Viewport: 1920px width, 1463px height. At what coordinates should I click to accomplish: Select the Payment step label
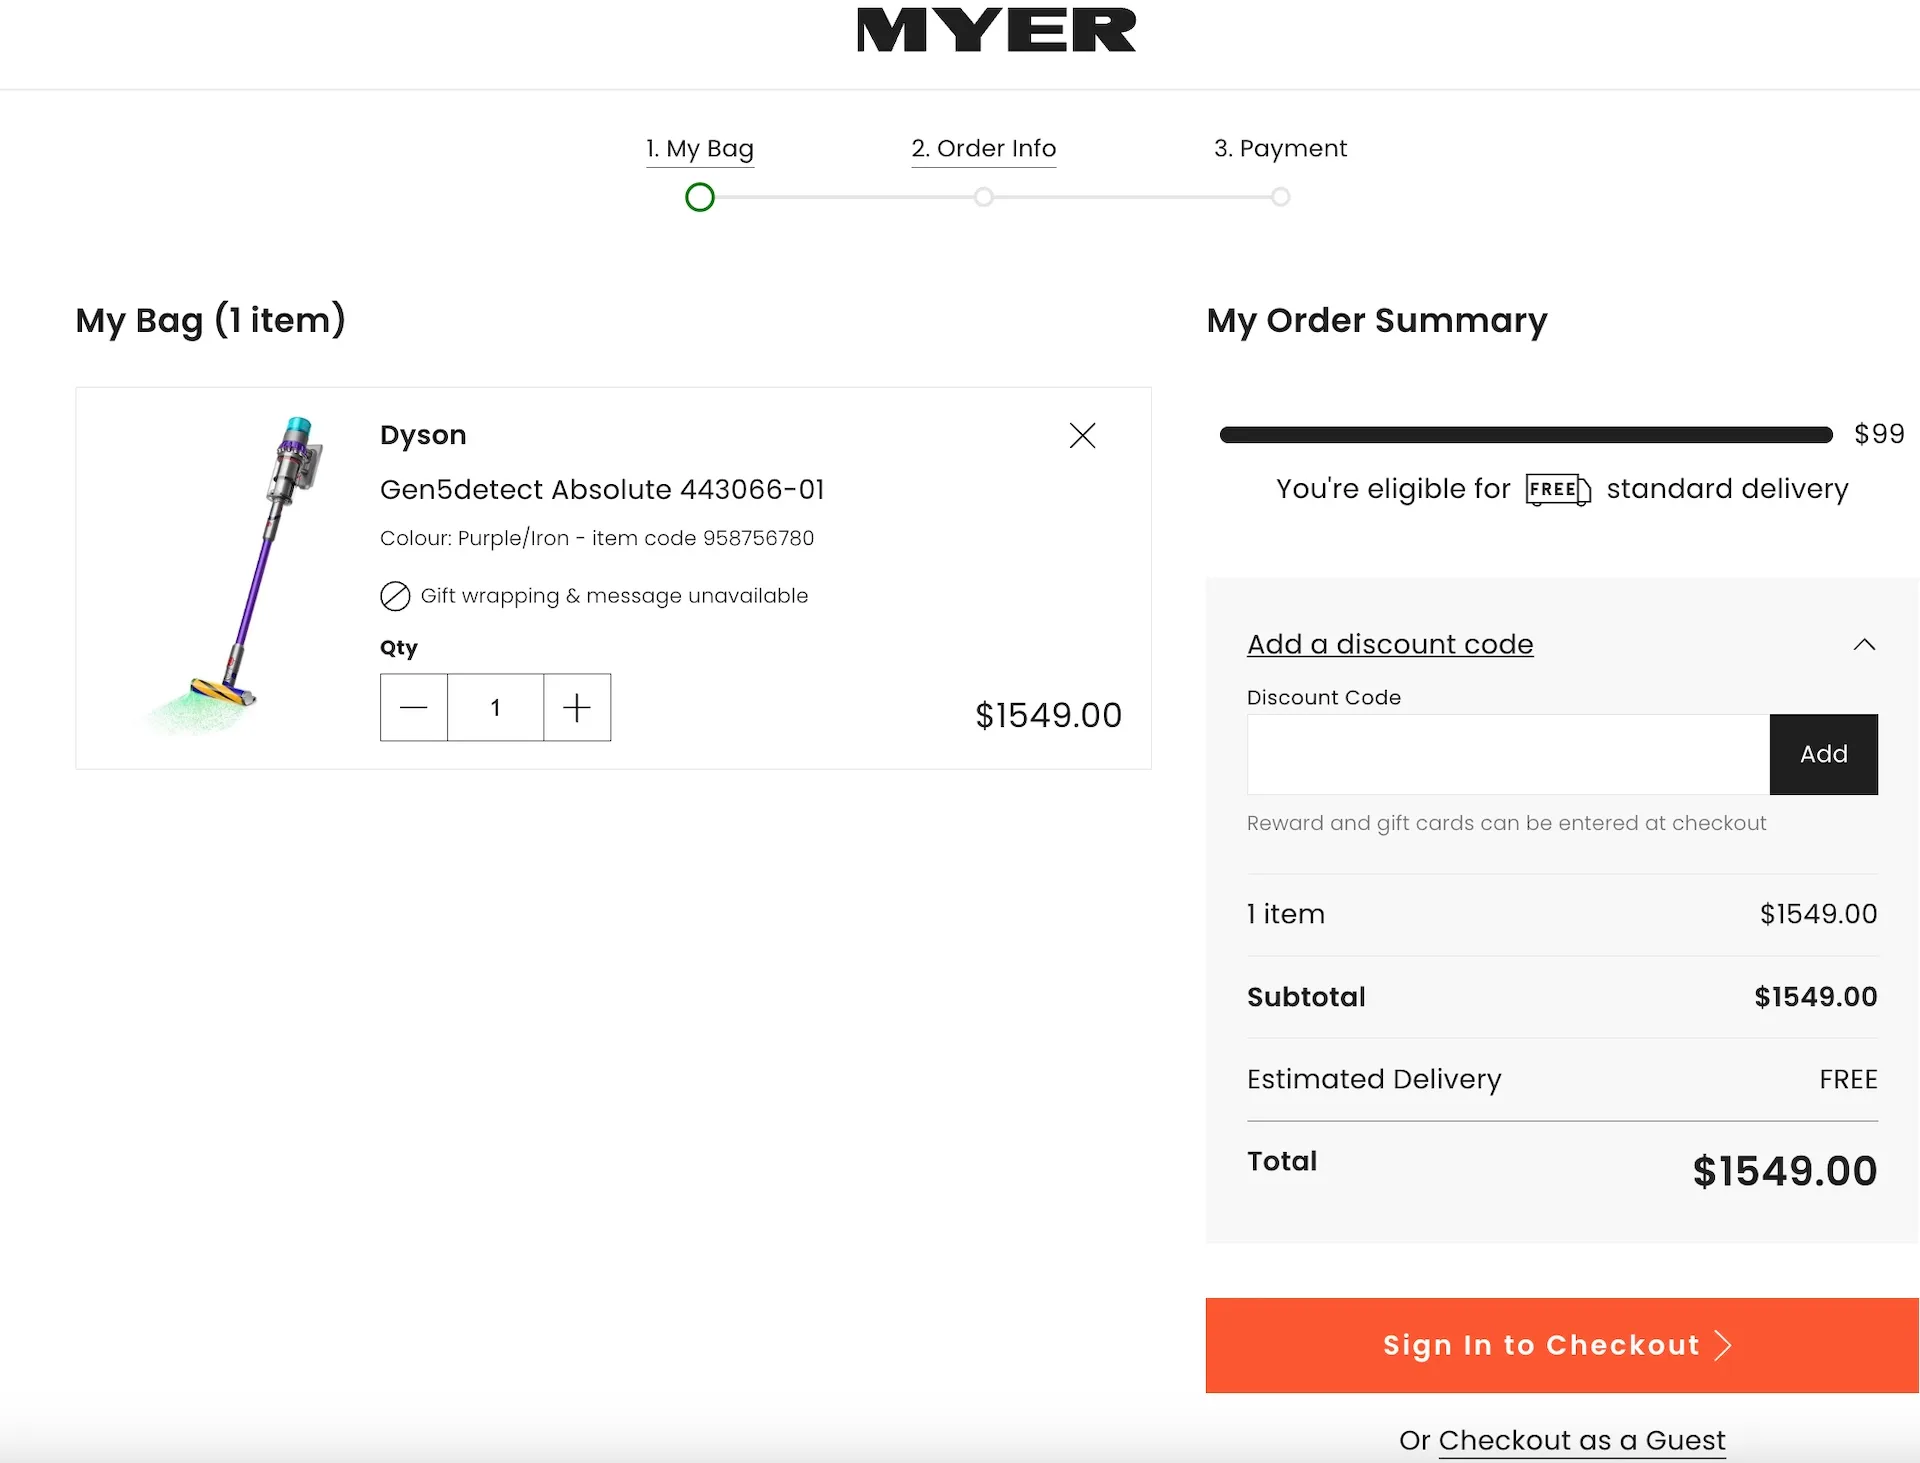point(1280,148)
